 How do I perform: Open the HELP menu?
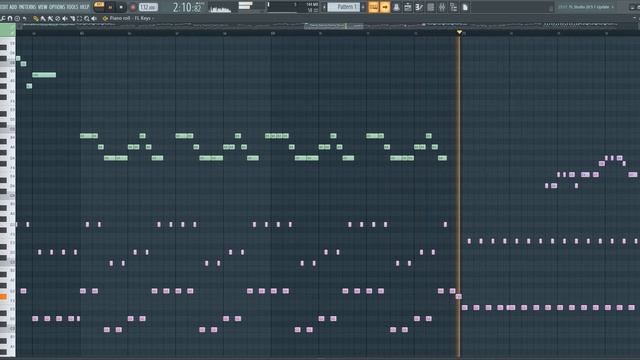[84, 7]
